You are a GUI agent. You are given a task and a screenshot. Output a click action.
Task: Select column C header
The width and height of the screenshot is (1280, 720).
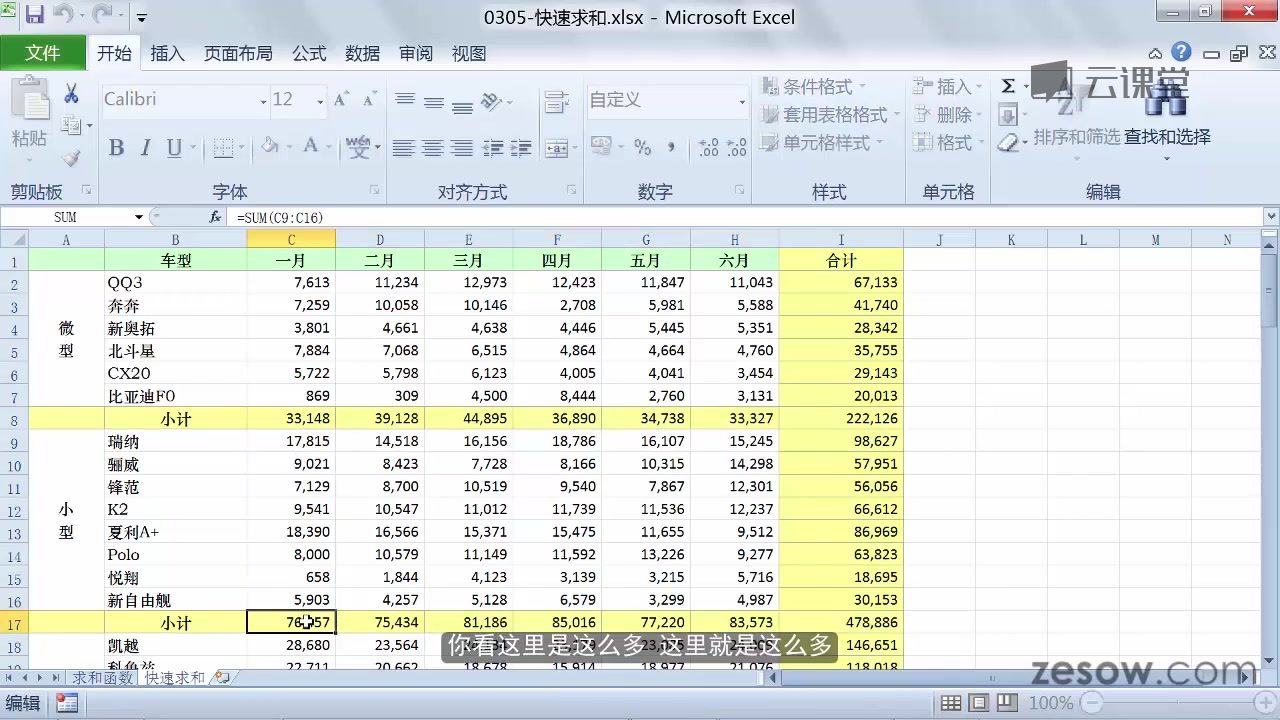pyautogui.click(x=291, y=240)
